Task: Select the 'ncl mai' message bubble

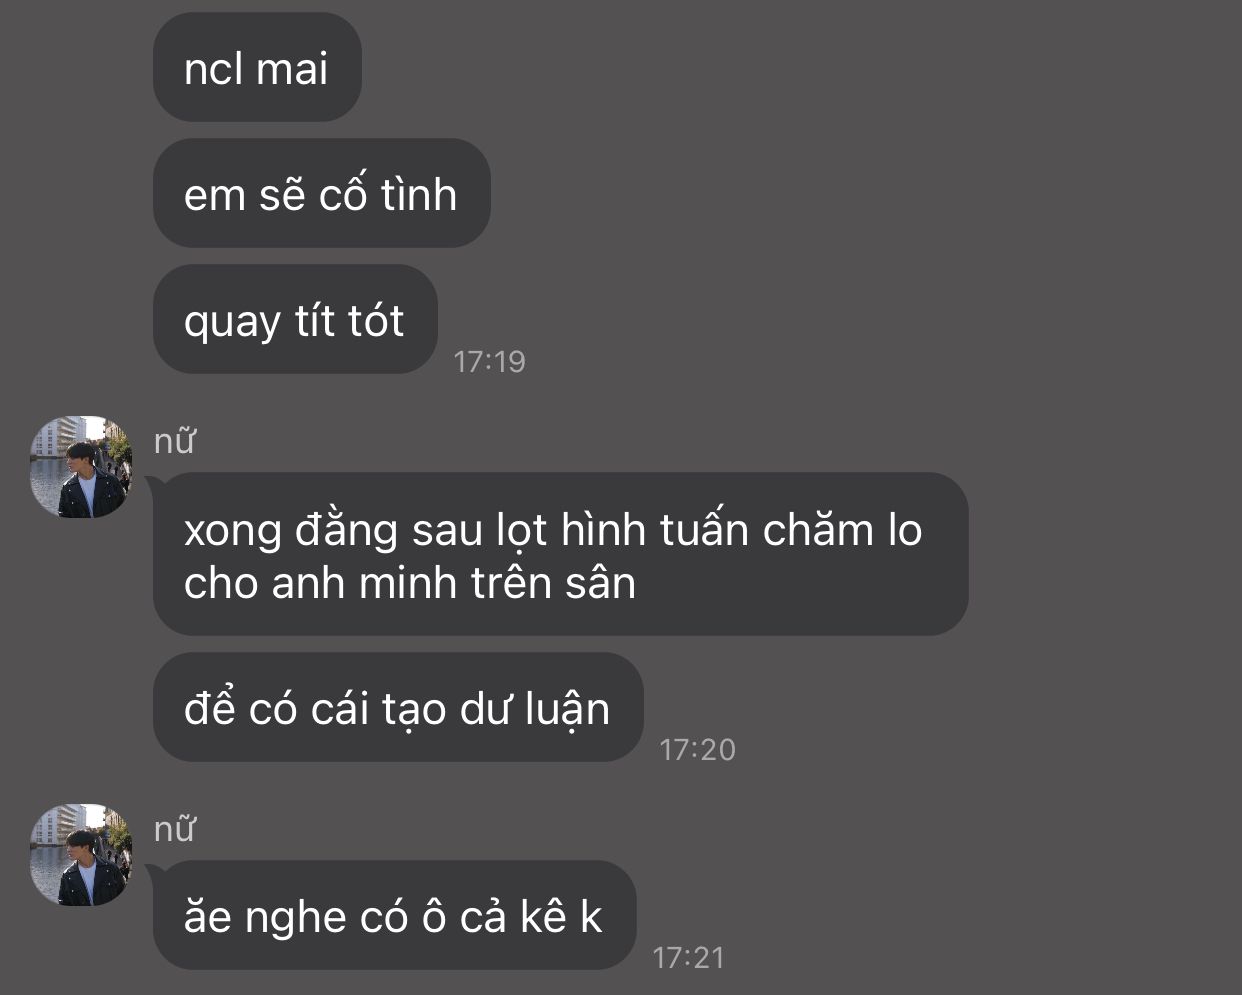Action: click(257, 67)
